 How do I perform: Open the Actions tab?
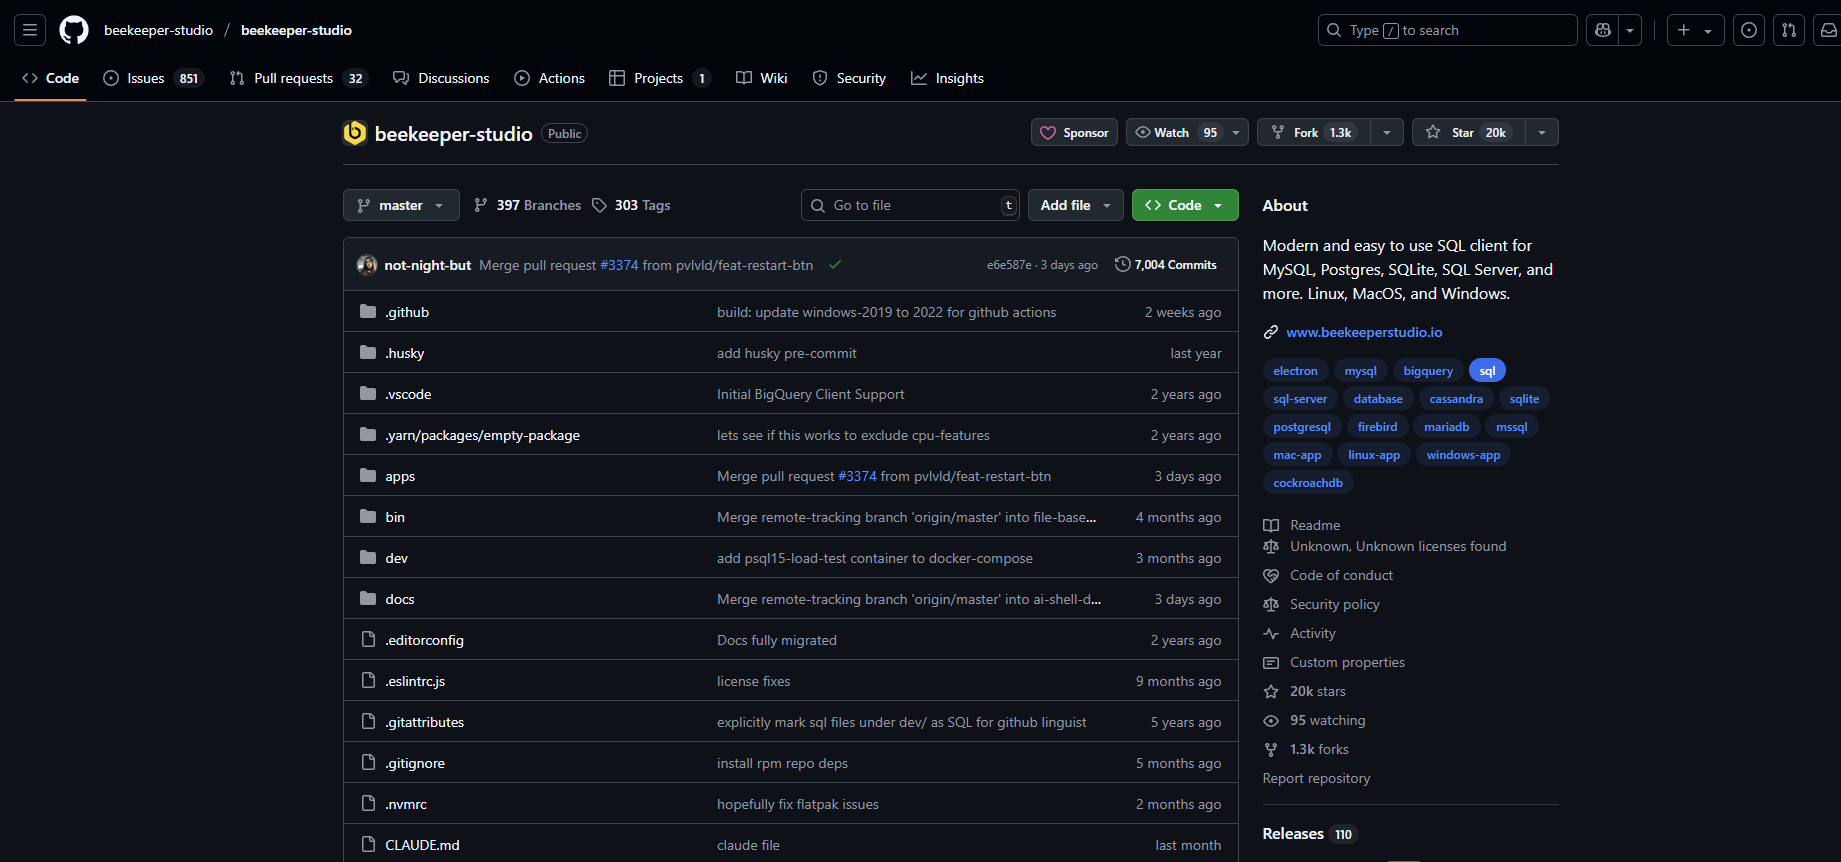coord(549,78)
